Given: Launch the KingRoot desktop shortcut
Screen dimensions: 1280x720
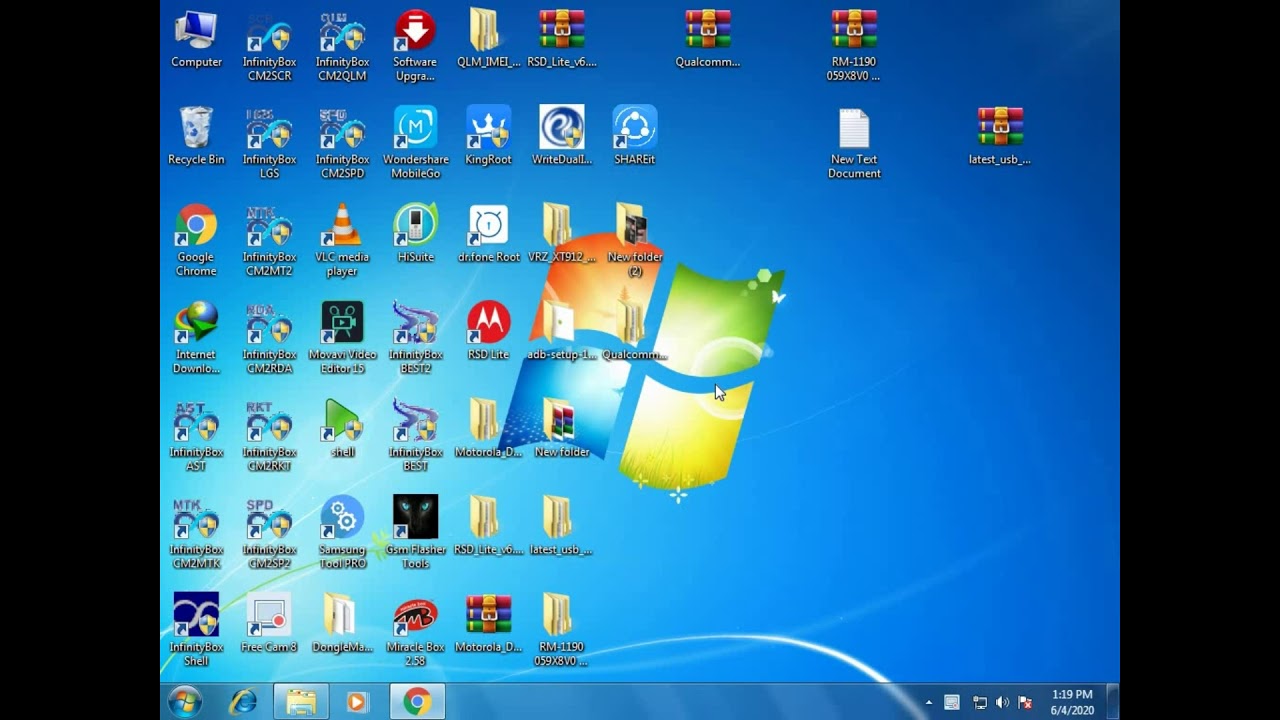Looking at the screenshot, I should [488, 137].
